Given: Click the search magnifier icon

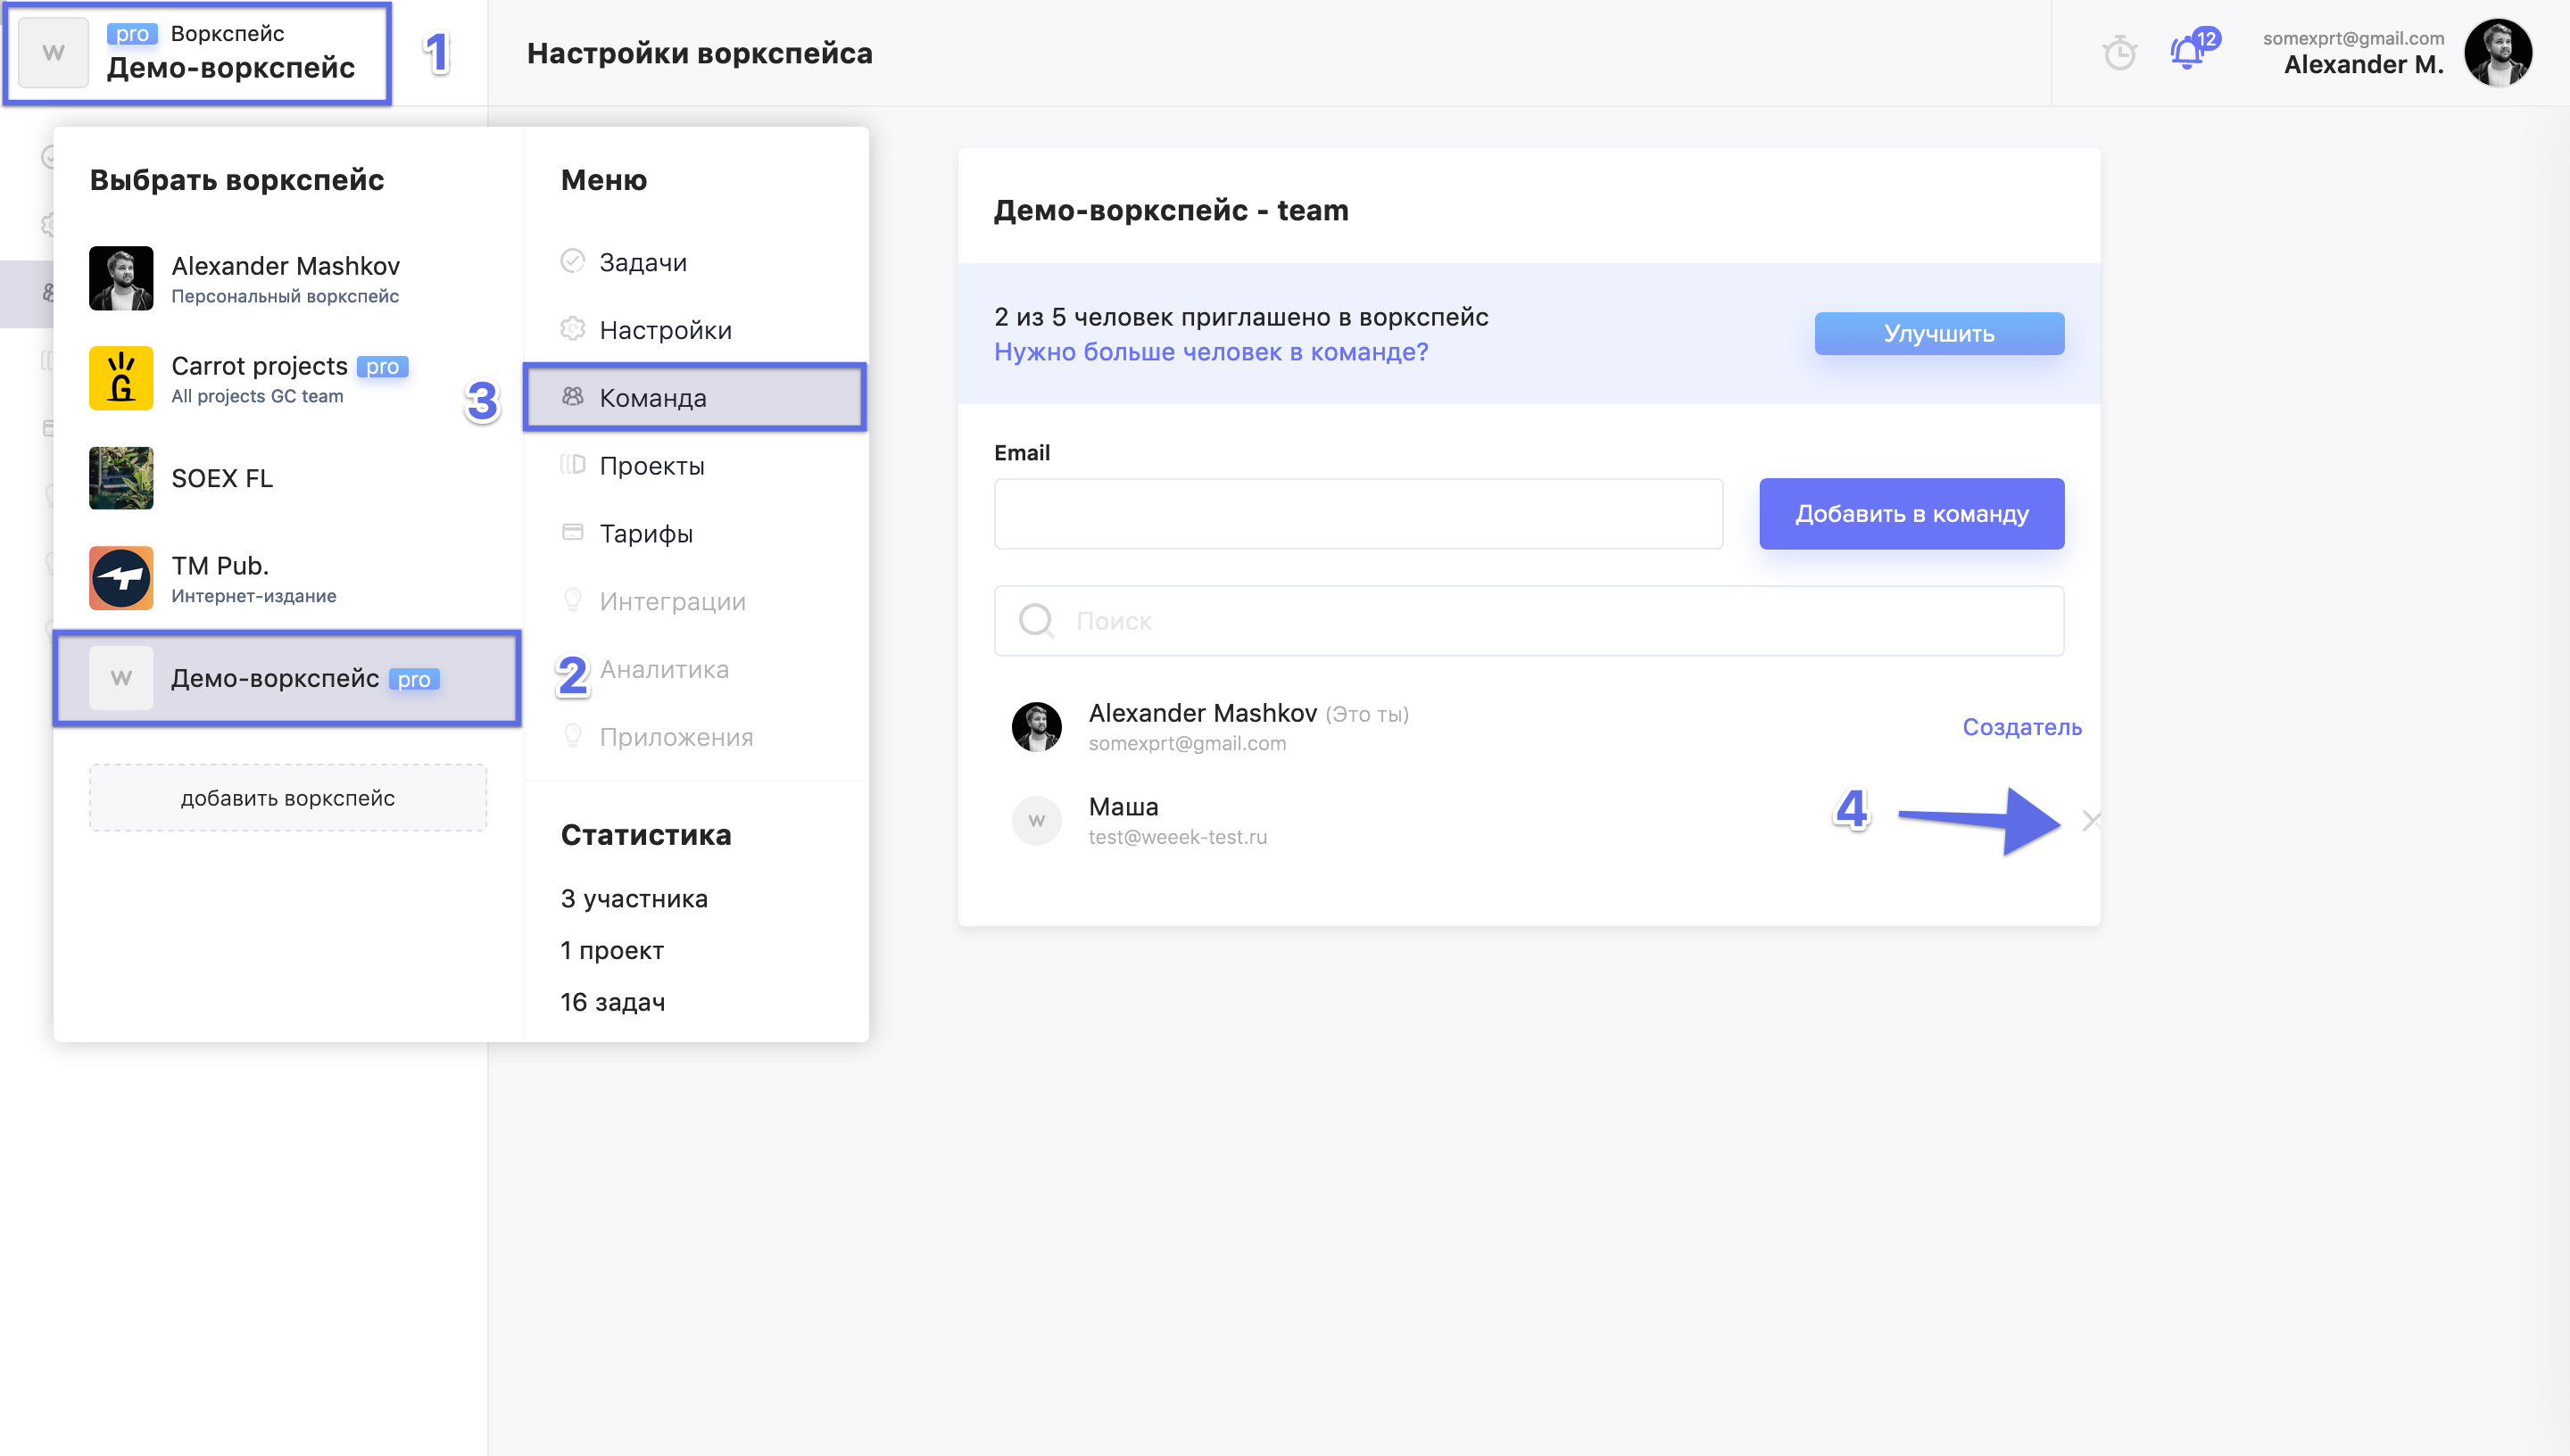Looking at the screenshot, I should [x=1036, y=621].
